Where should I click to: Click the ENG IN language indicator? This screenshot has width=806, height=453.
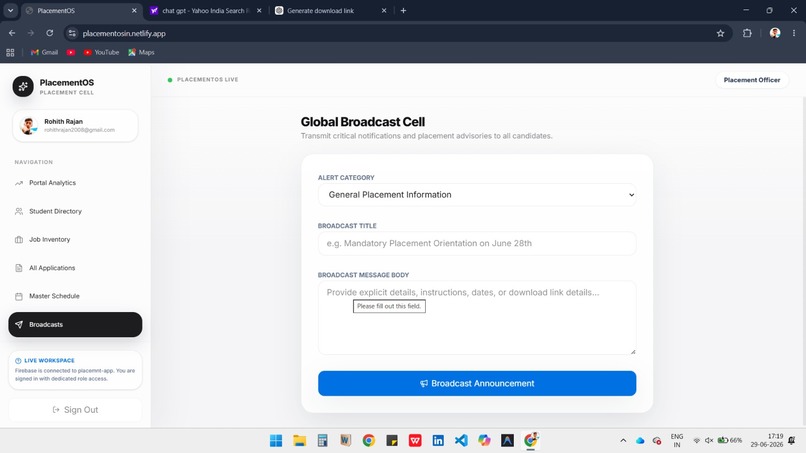point(677,440)
